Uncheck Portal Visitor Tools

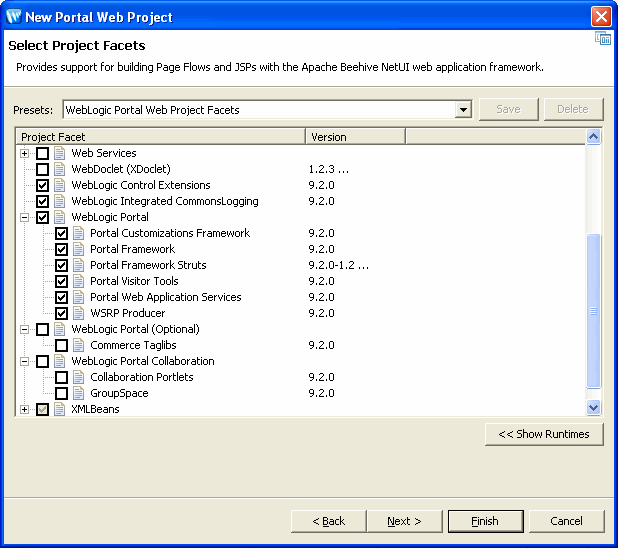tap(61, 281)
